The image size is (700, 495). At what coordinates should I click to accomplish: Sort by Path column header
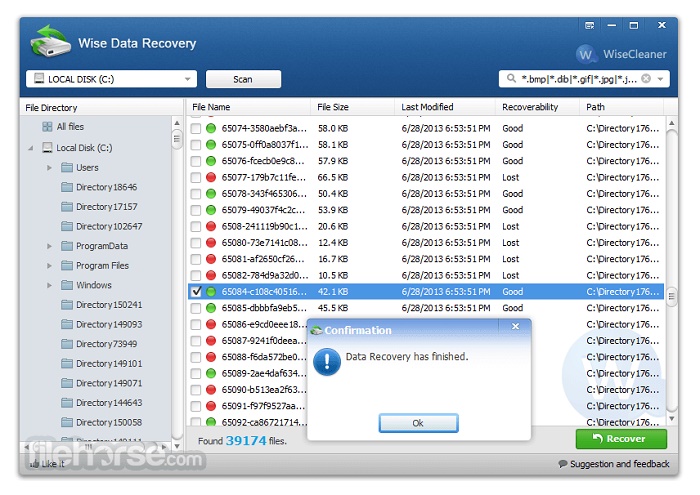(x=622, y=107)
